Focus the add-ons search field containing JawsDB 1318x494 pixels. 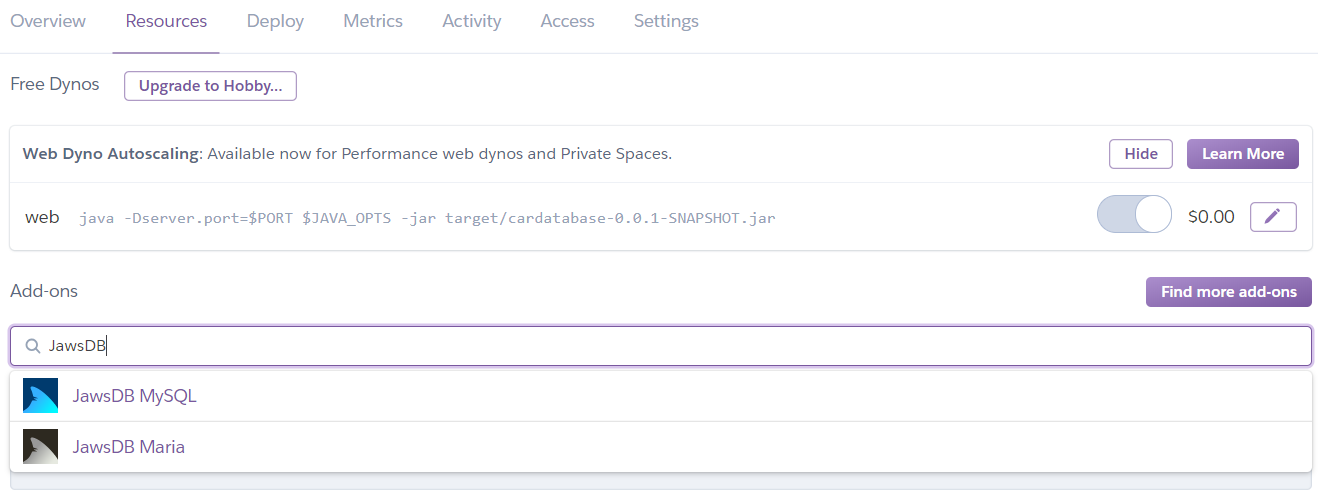(x=660, y=346)
